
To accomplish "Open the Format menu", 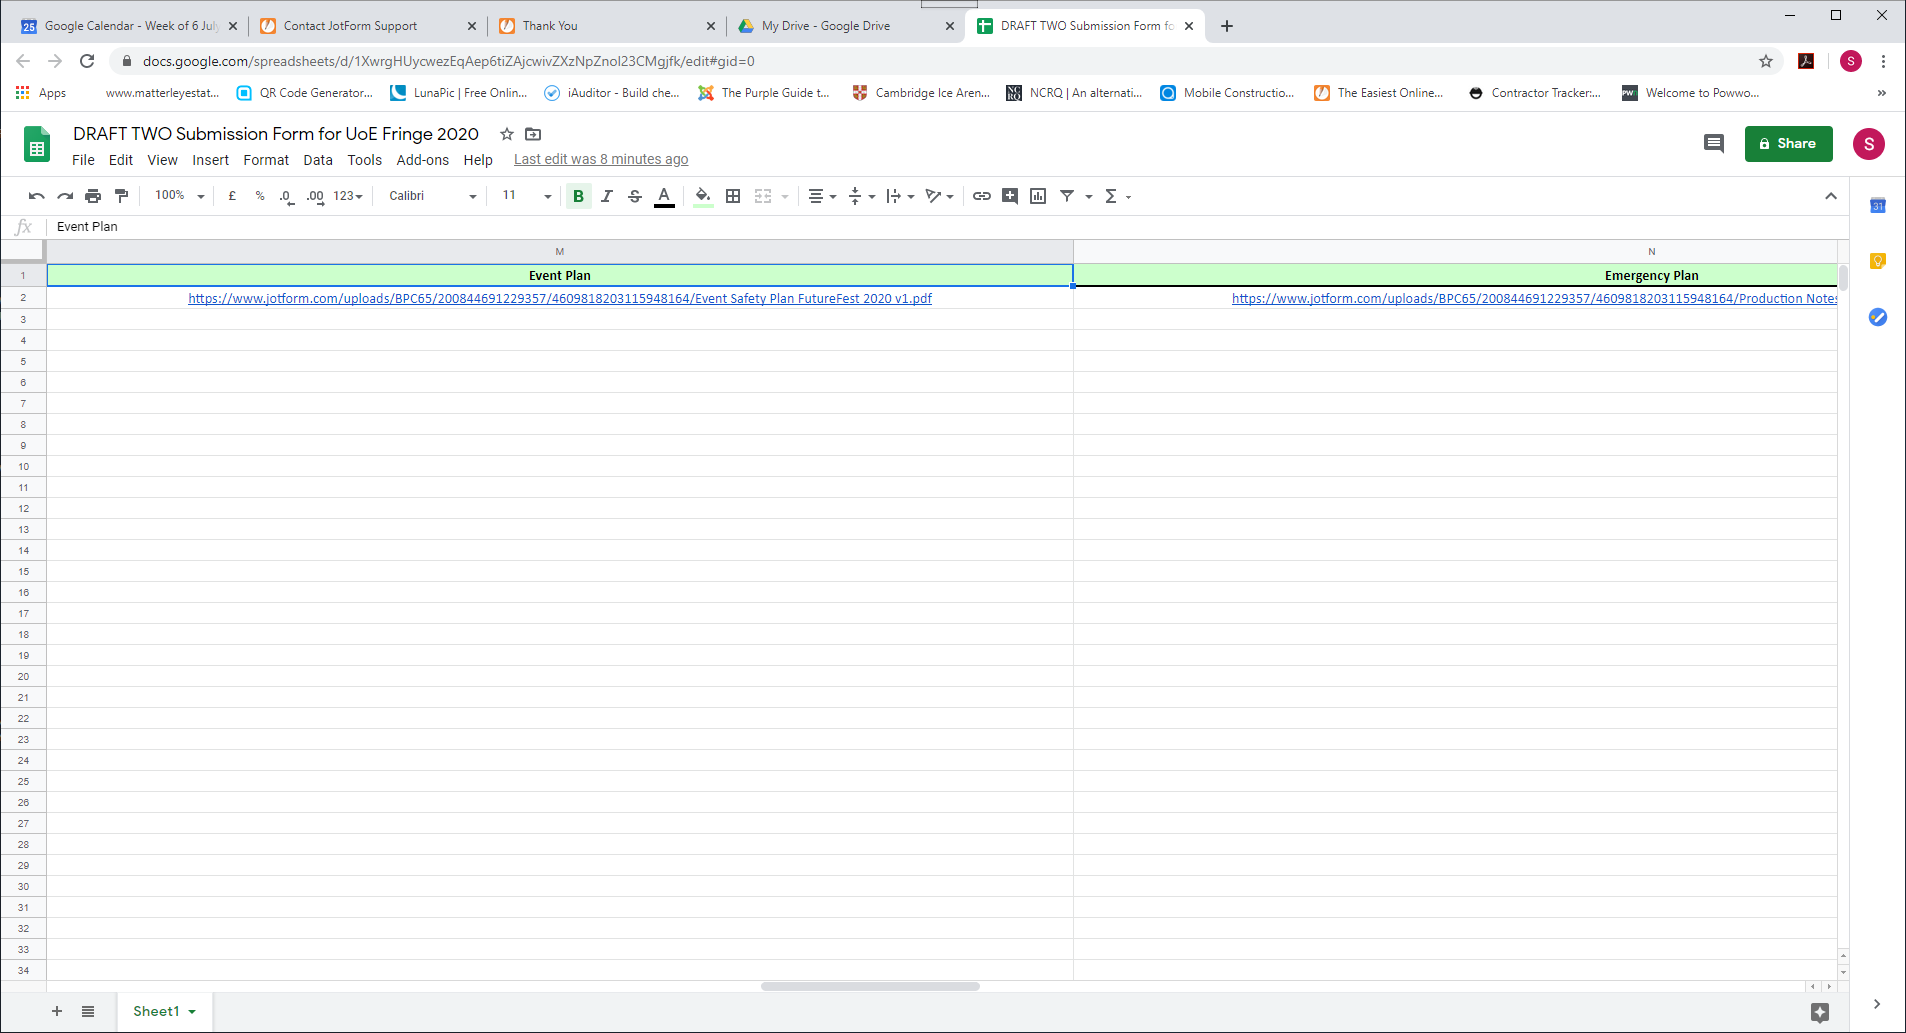I will pyautogui.click(x=266, y=160).
